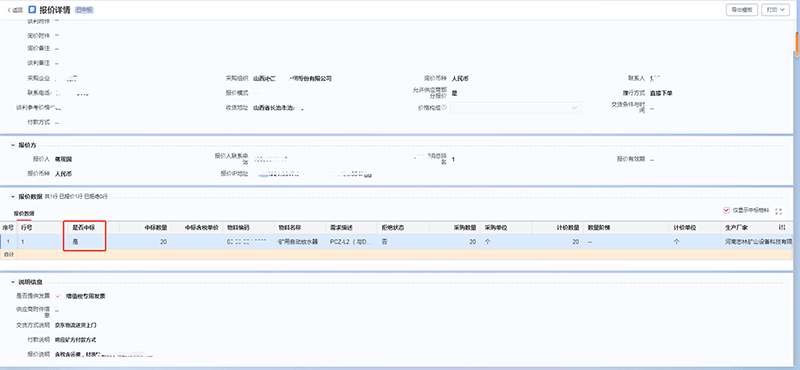Viewport: 800px width, 370px height.
Task: Collapse the 报价数据 section
Action: [x=13, y=196]
